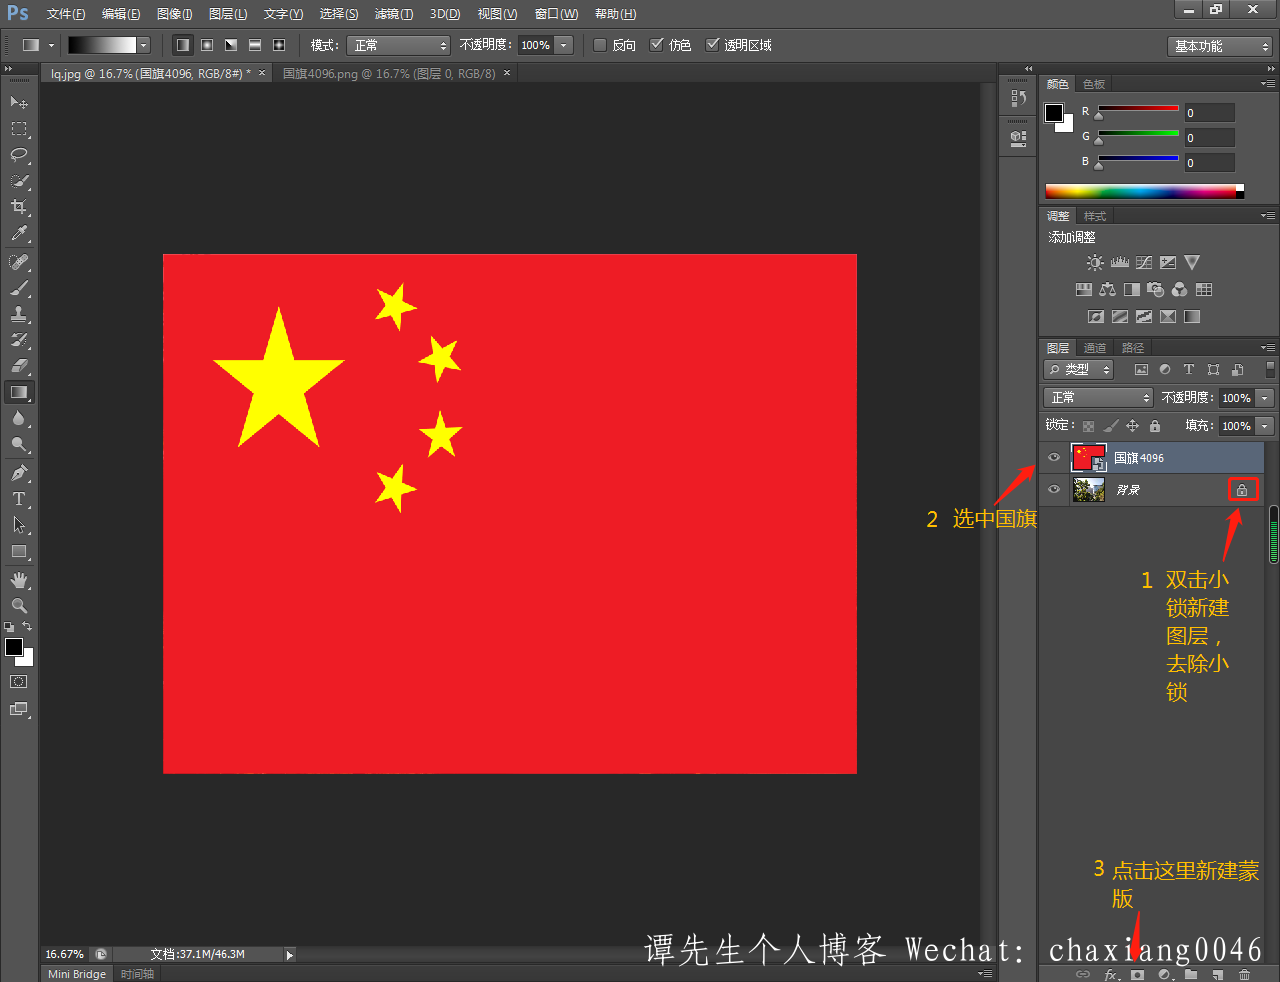Select the Zoom tool
This screenshot has width=1280, height=982.
tap(19, 606)
